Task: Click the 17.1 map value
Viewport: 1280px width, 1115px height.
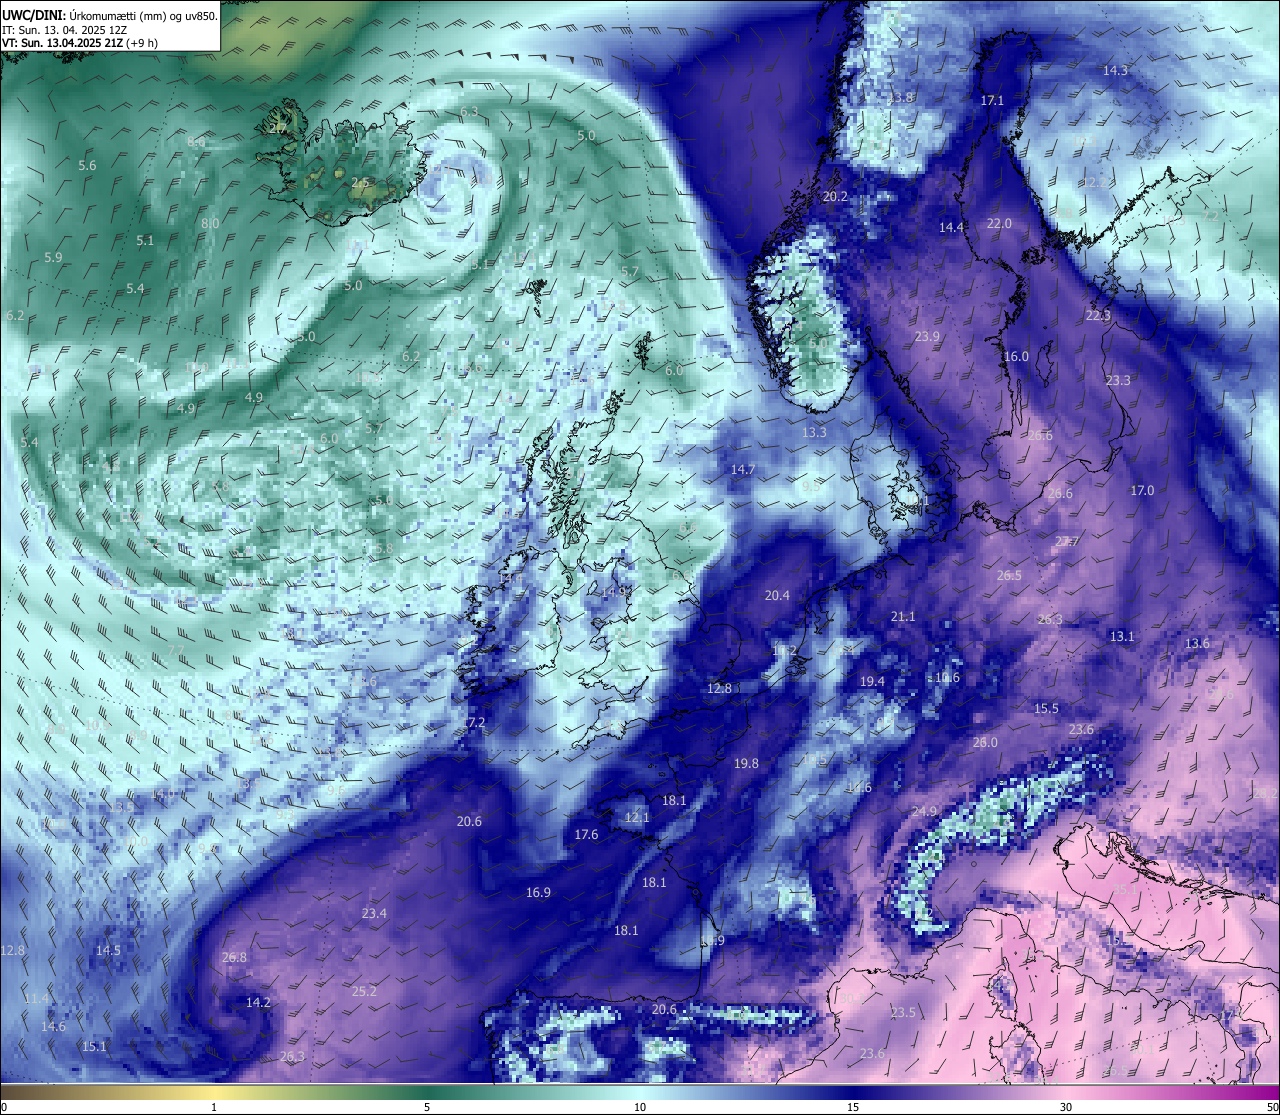Action: click(x=991, y=101)
